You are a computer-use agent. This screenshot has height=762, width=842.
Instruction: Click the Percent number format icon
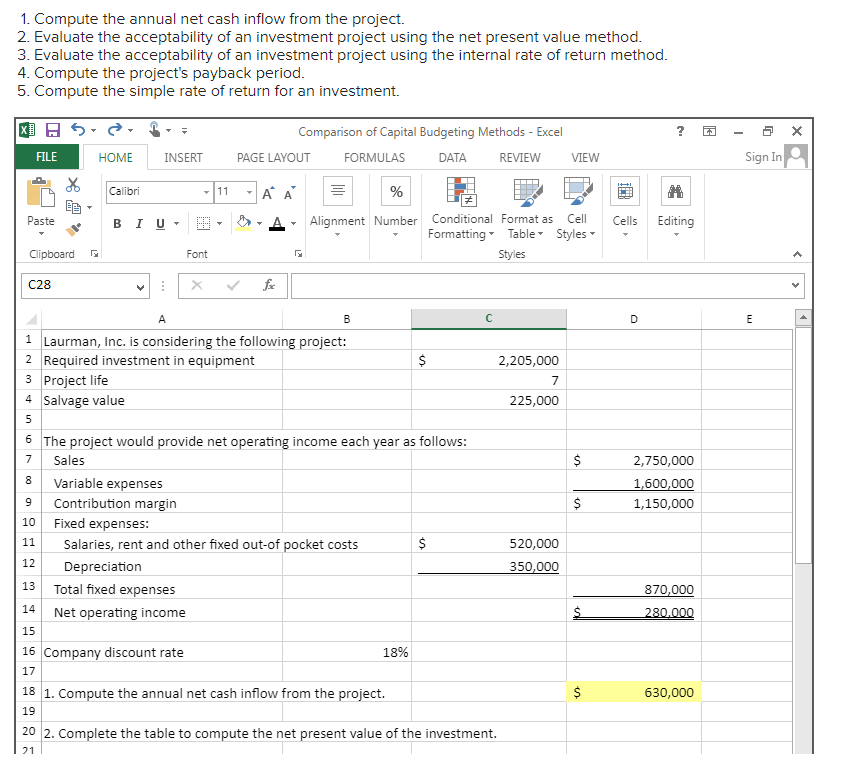395,191
